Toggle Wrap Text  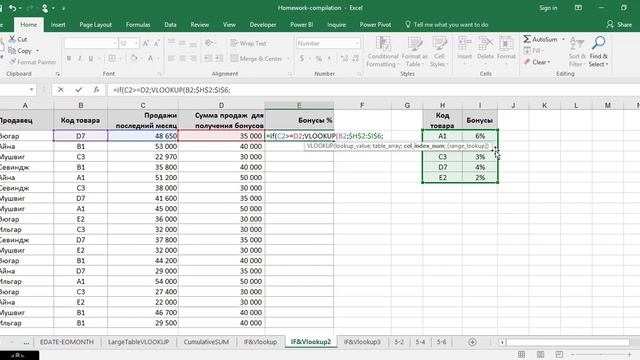[x=248, y=43]
